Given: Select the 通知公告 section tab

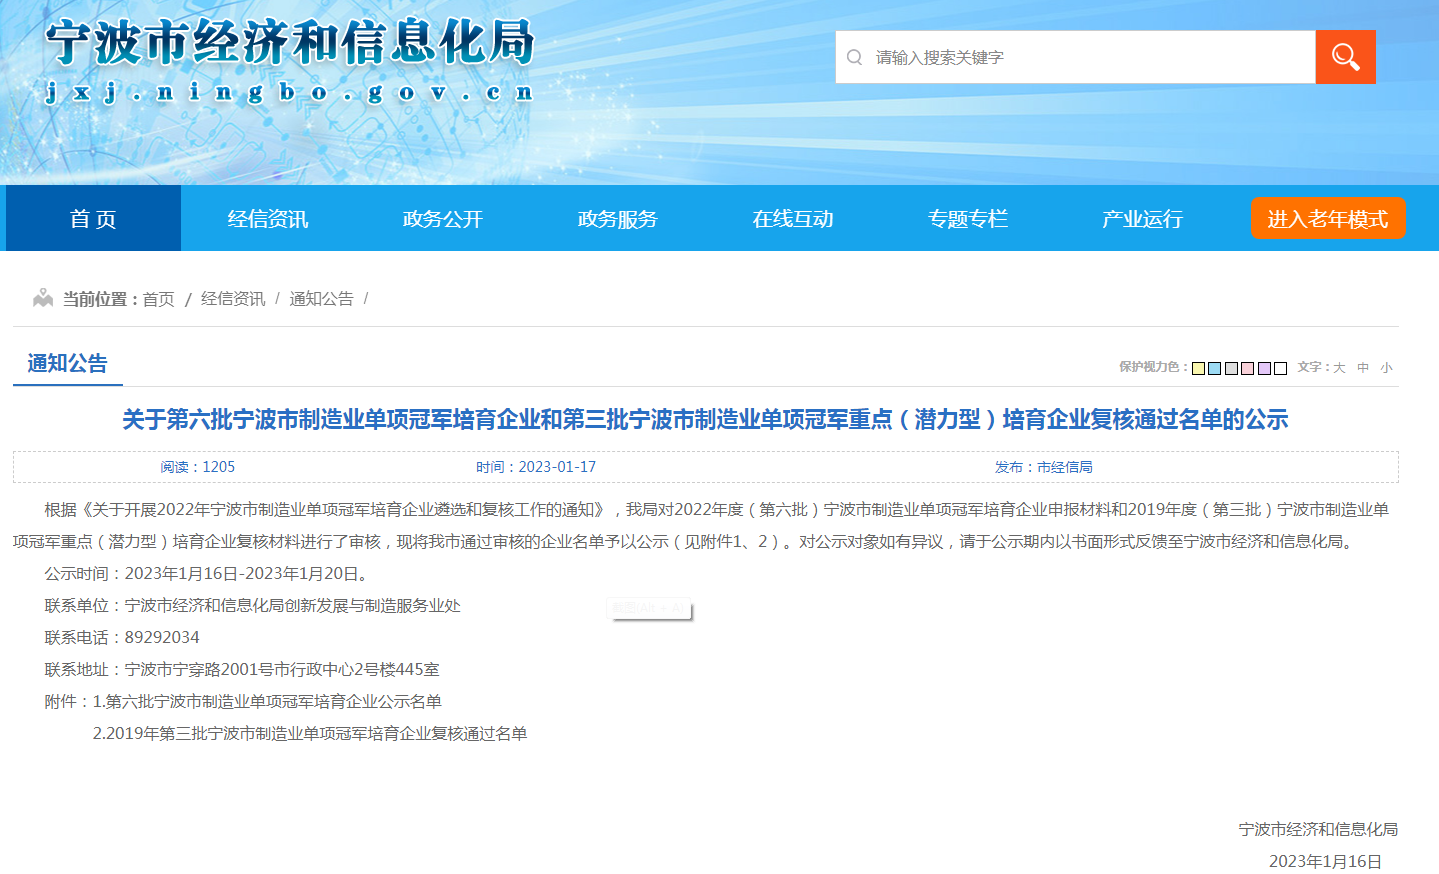Looking at the screenshot, I should pos(66,363).
